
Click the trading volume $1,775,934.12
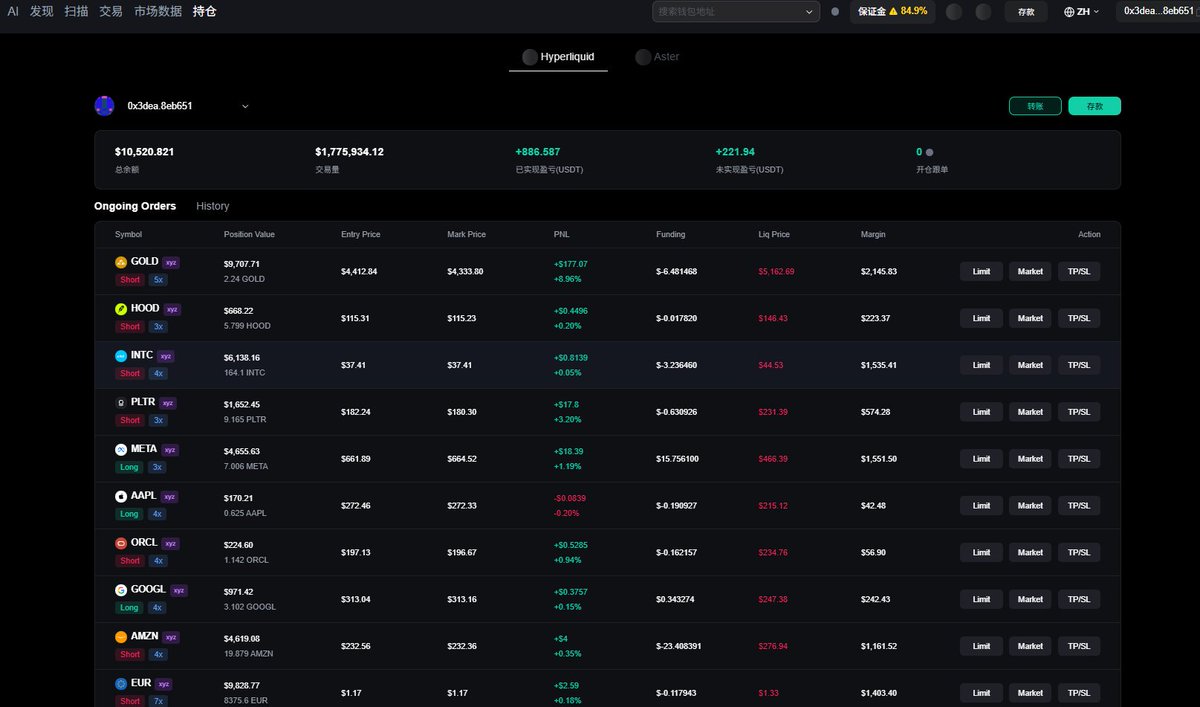coord(349,152)
